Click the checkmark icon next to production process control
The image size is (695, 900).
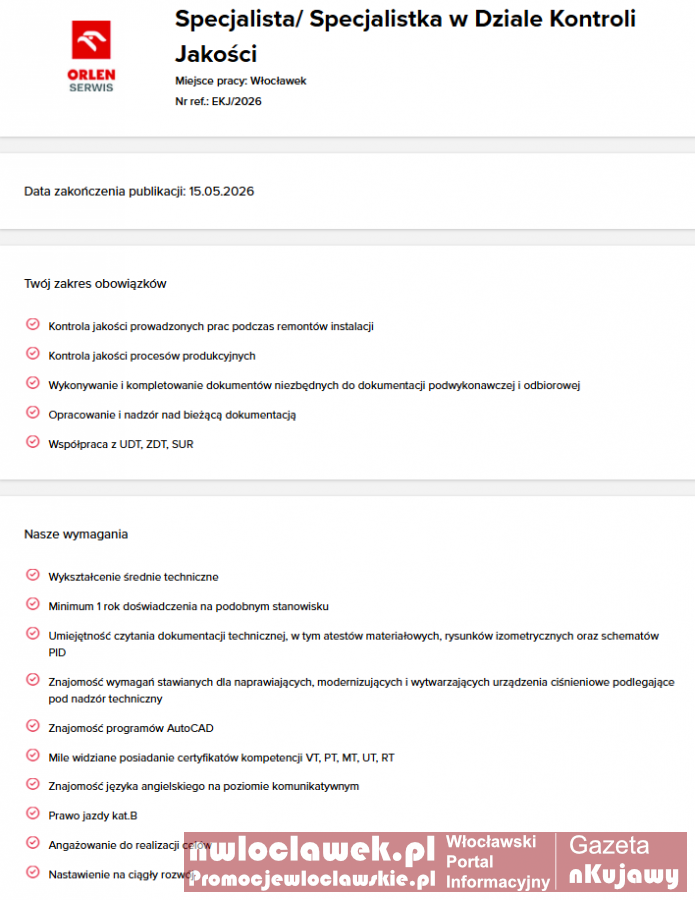point(31,354)
